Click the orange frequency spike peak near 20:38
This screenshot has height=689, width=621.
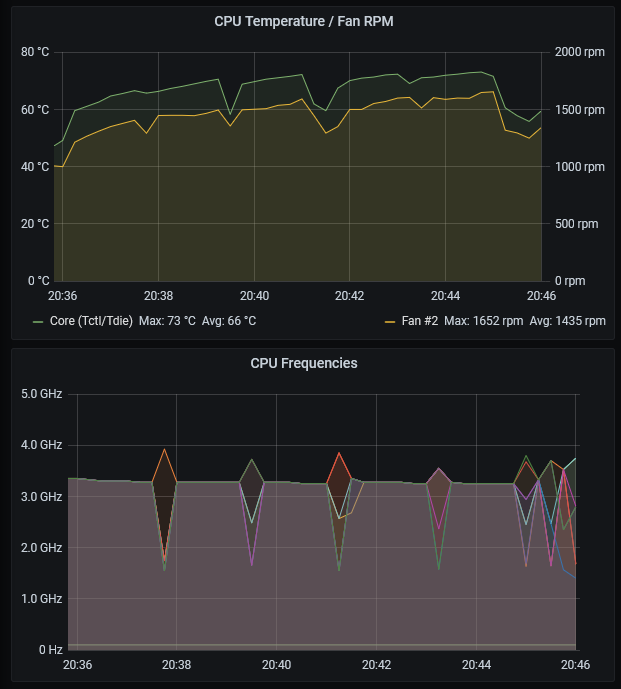coord(164,450)
